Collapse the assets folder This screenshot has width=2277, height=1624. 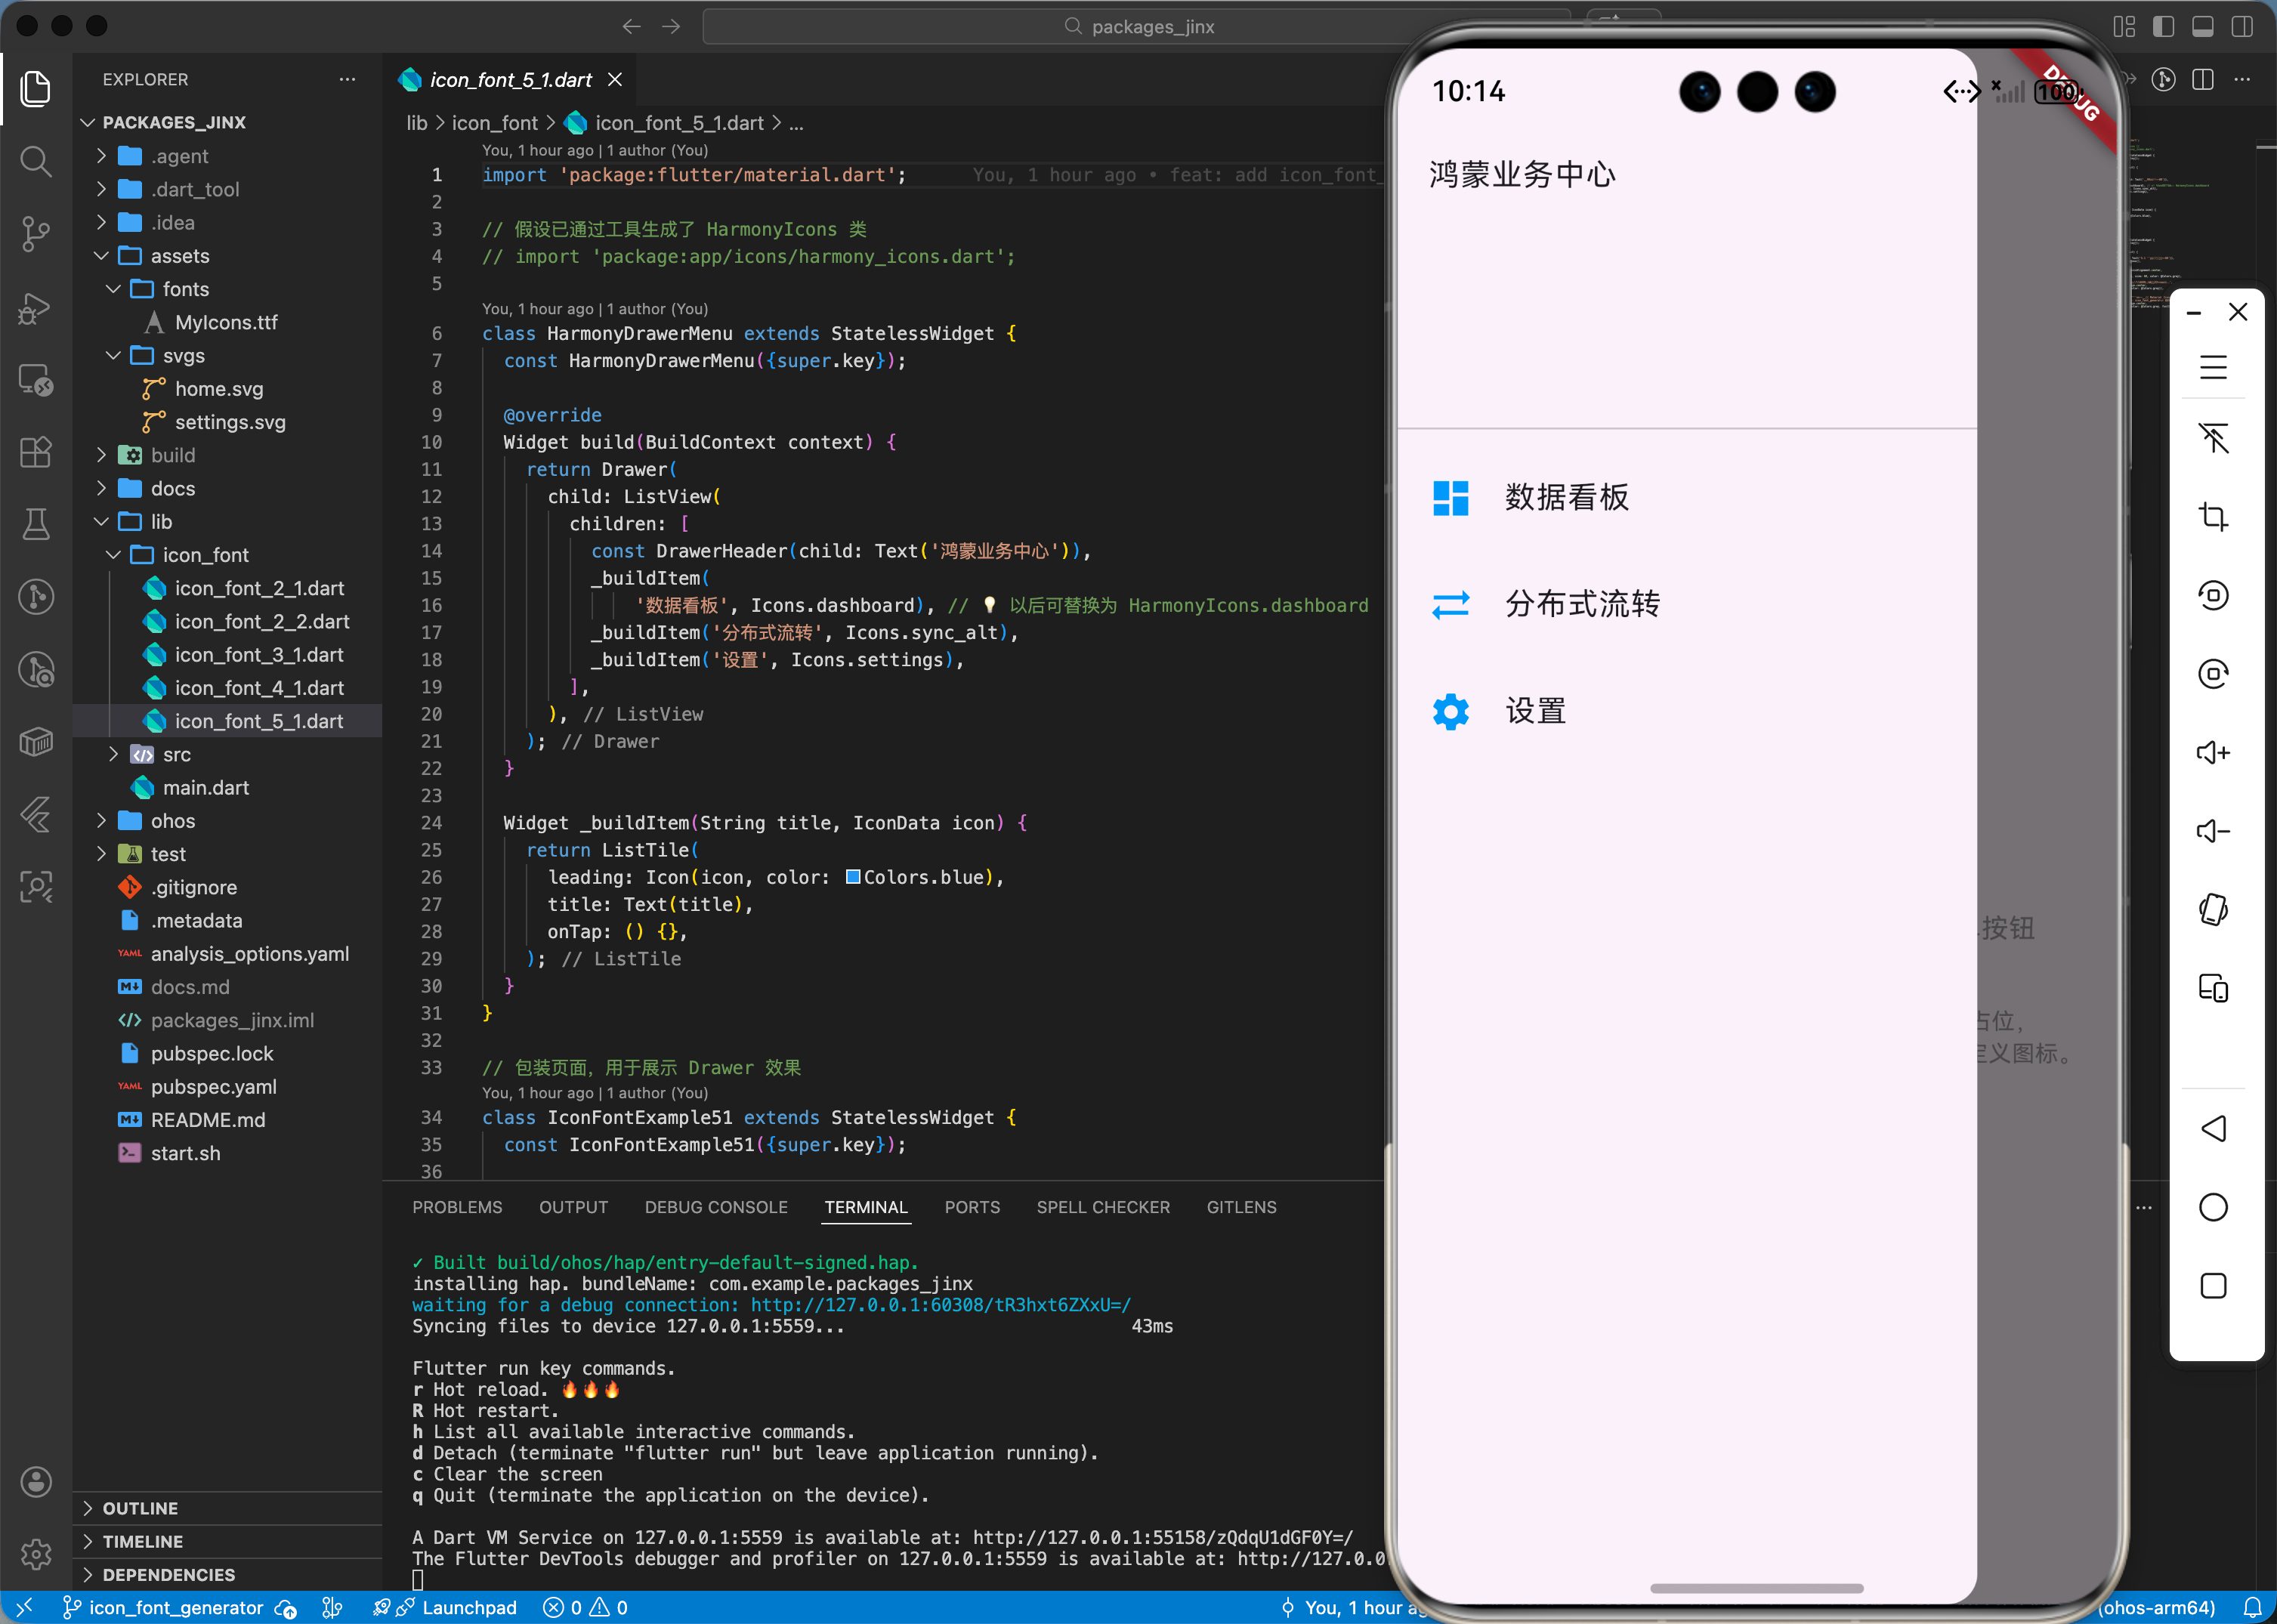coord(179,256)
